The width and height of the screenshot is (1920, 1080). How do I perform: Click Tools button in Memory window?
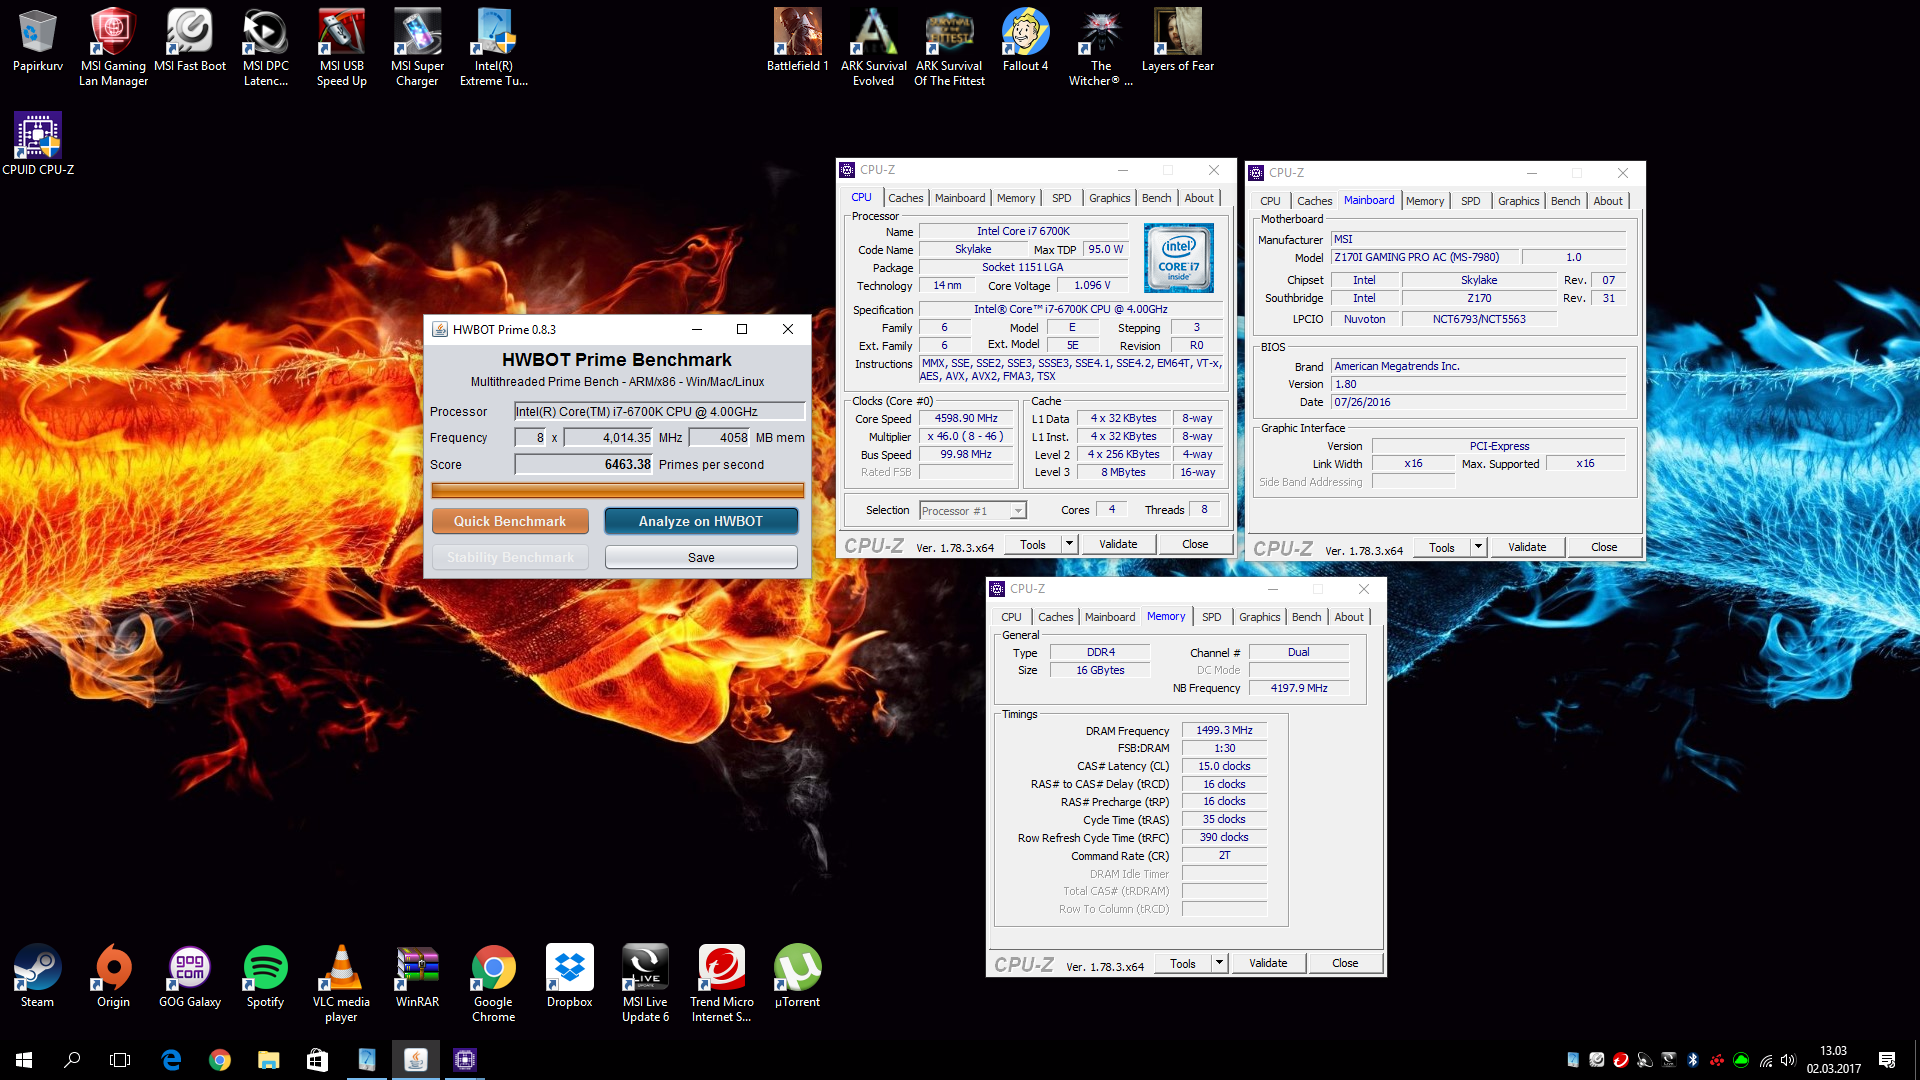click(1183, 963)
